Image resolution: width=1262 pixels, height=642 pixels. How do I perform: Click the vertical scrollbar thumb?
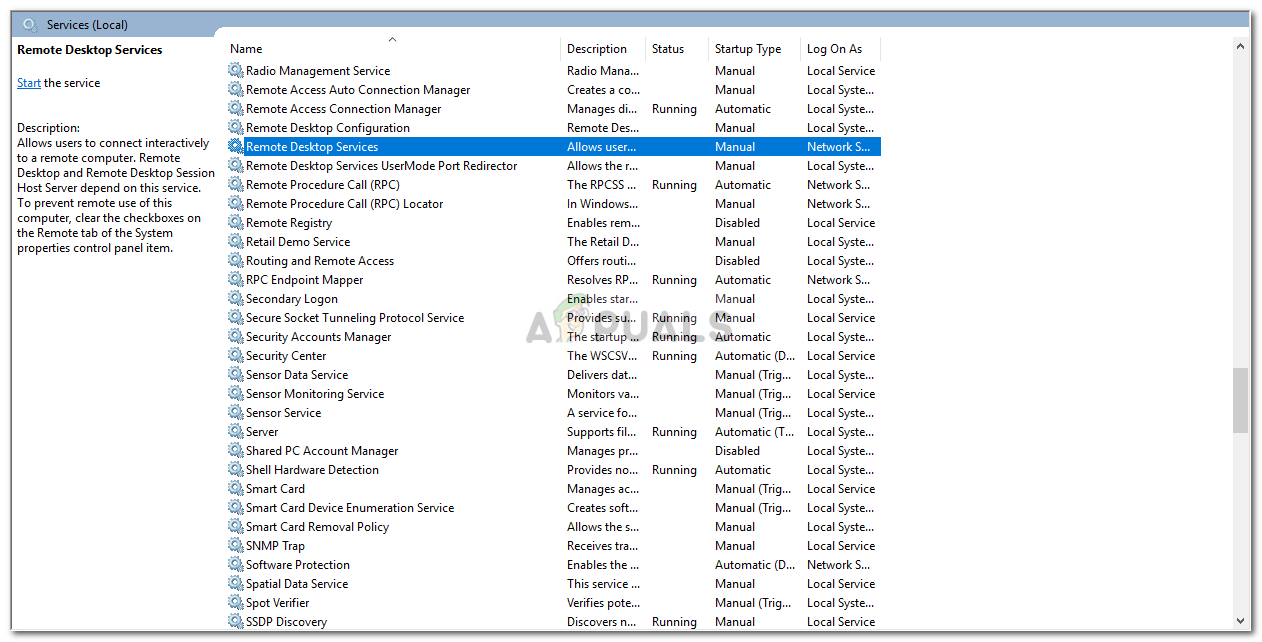tap(1241, 400)
